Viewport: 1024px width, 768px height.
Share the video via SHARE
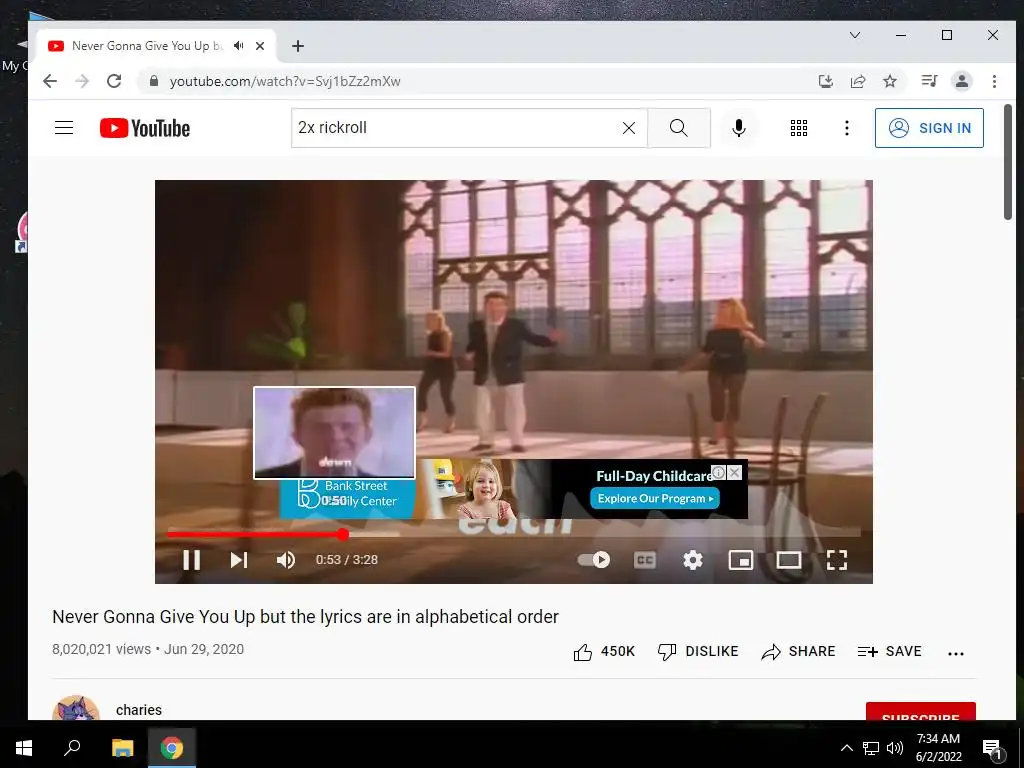[x=799, y=652]
